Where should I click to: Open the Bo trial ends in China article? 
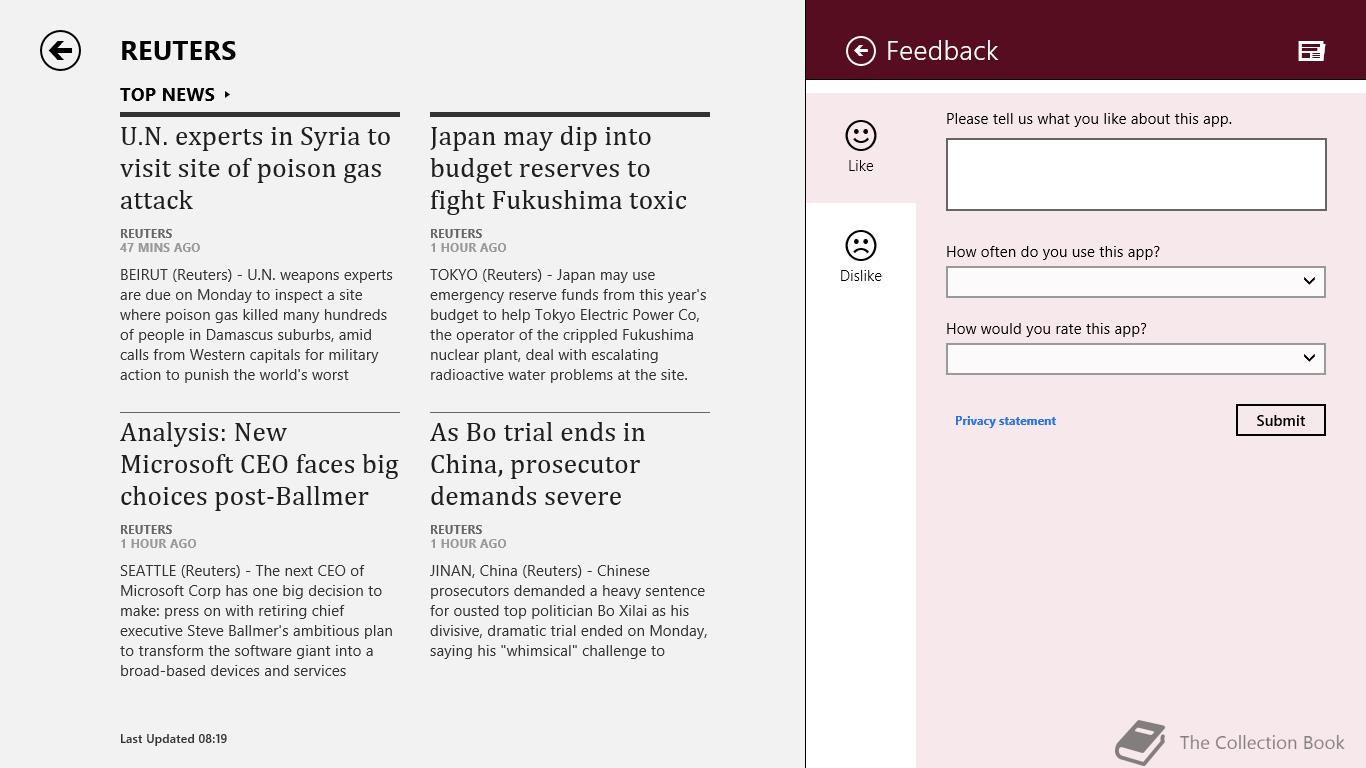pyautogui.click(x=538, y=464)
